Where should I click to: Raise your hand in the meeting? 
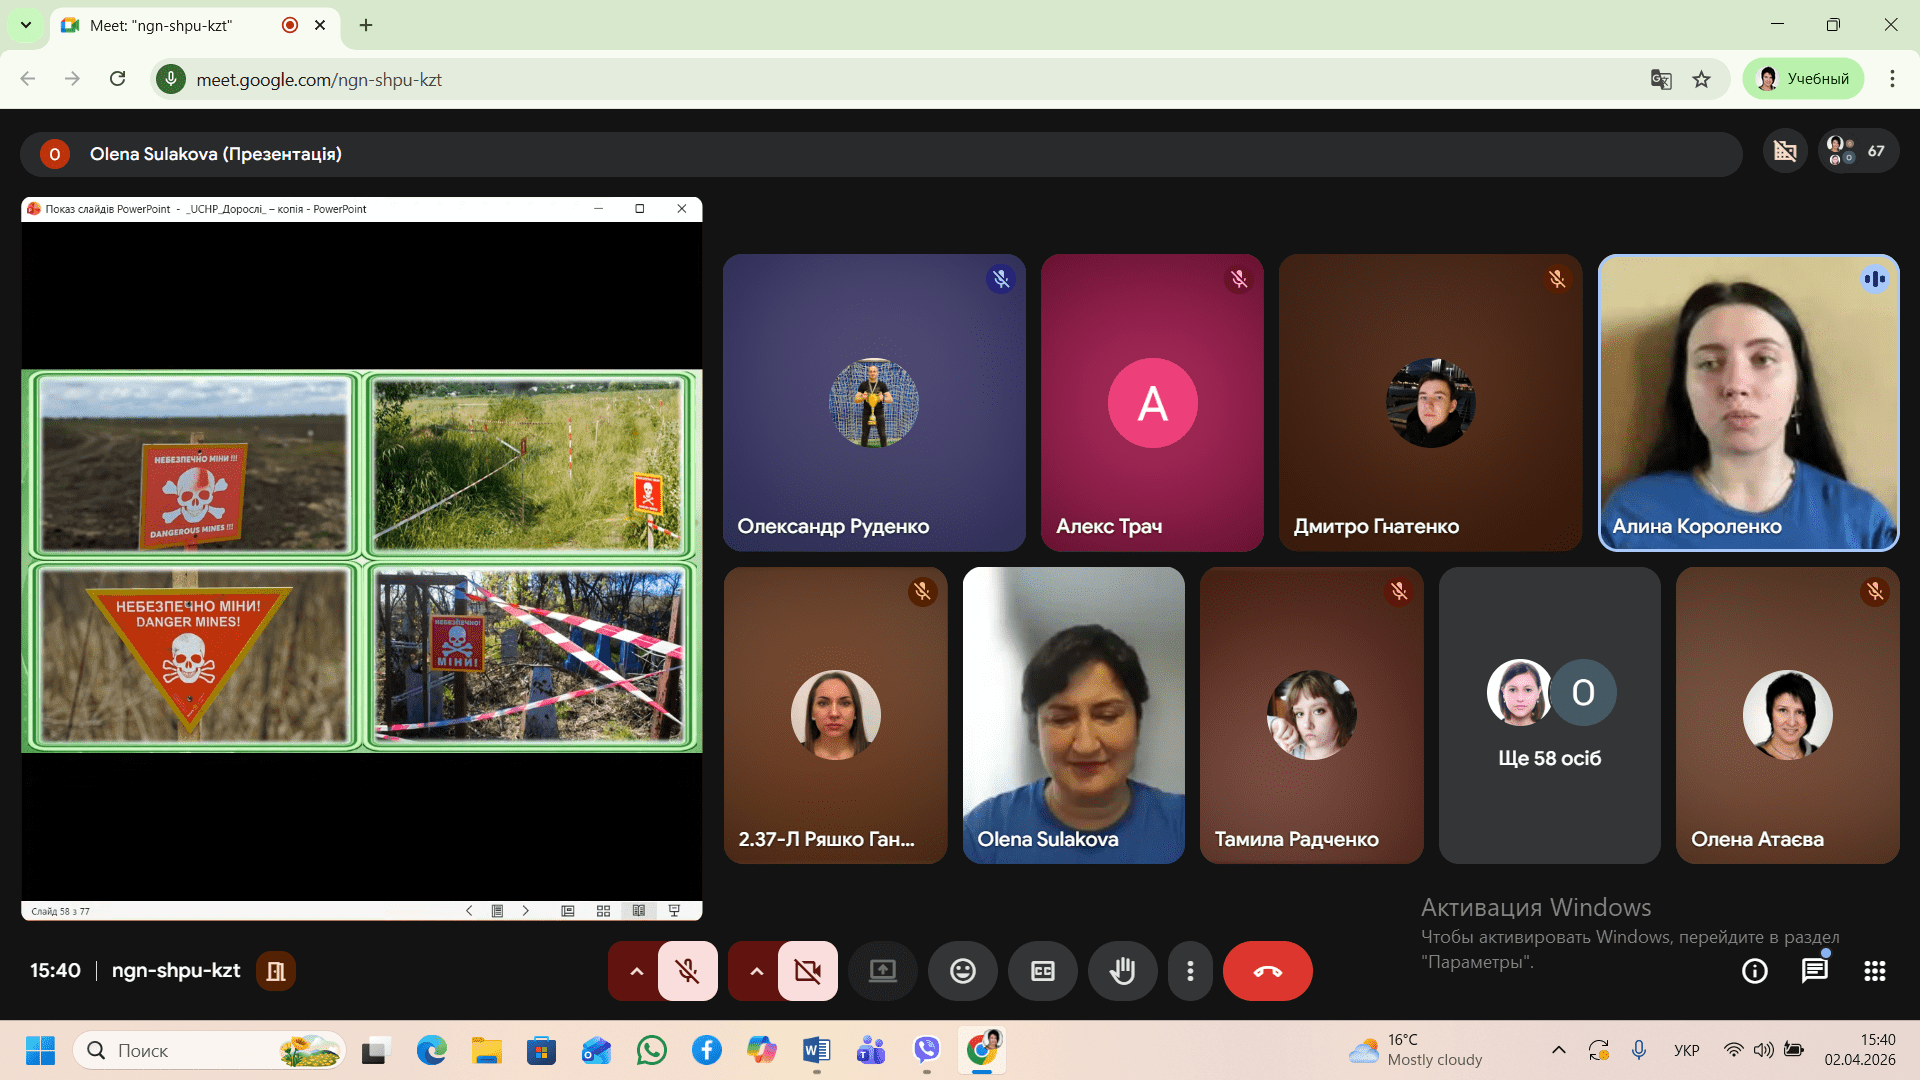pyautogui.click(x=1122, y=971)
